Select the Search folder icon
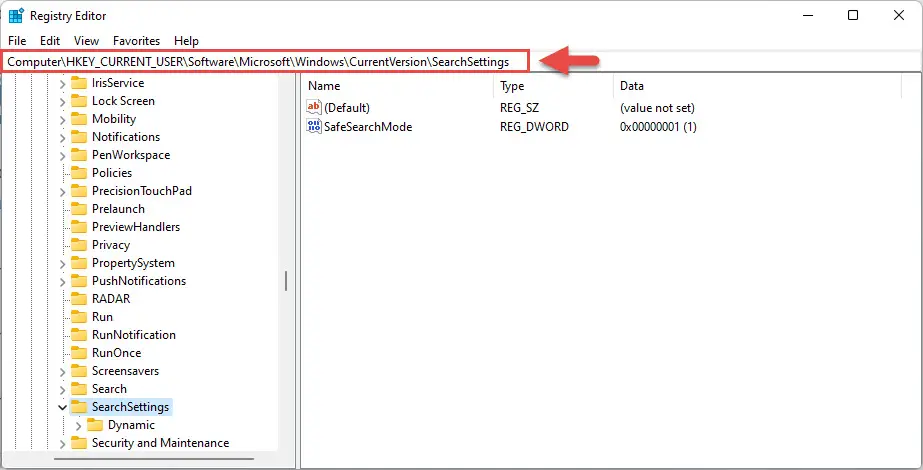Image resolution: width=923 pixels, height=470 pixels. (x=79, y=389)
